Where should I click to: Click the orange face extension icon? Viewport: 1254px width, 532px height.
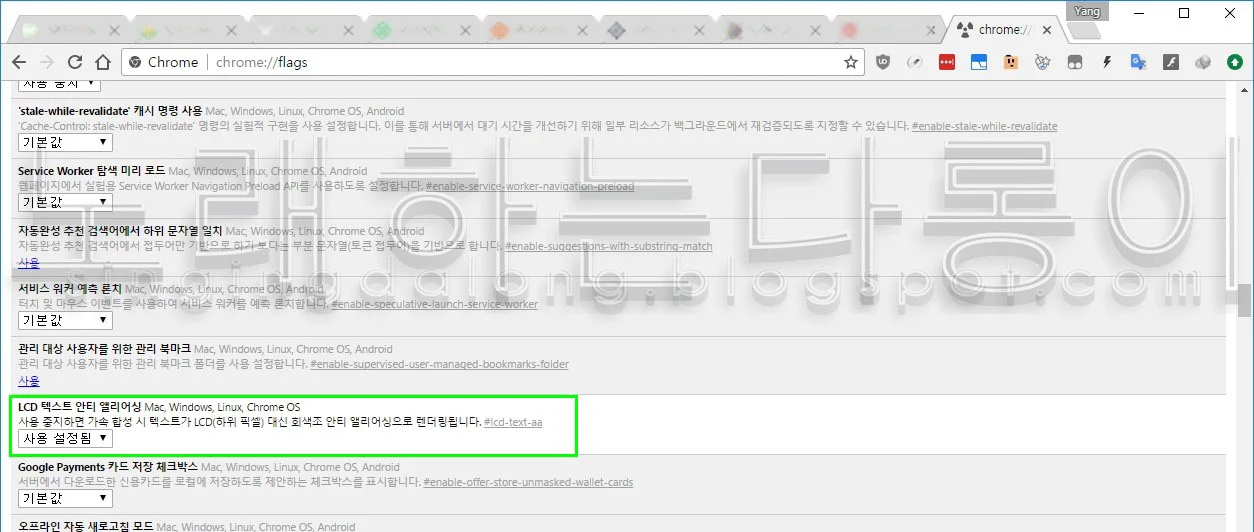[x=1010, y=62]
